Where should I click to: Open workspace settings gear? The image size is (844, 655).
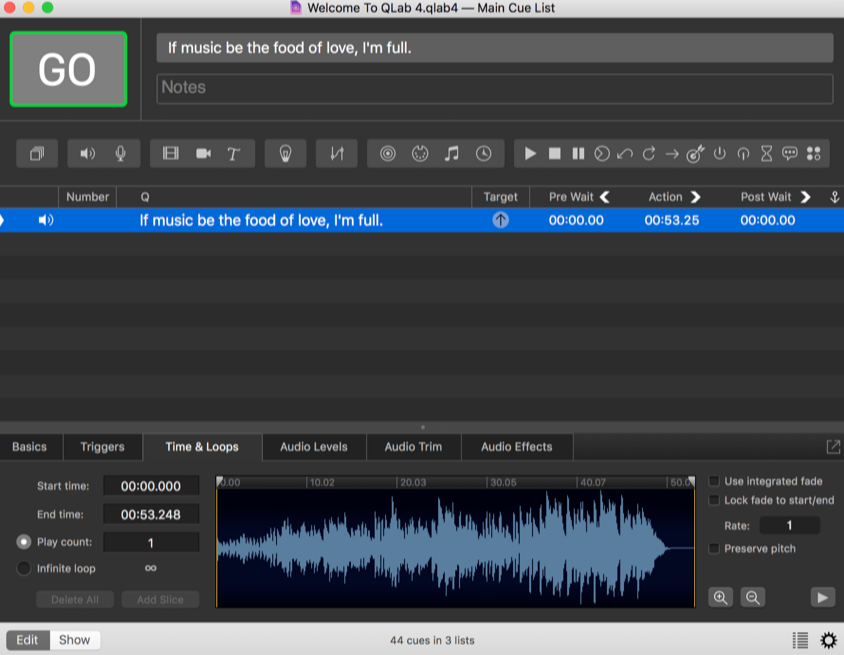828,640
